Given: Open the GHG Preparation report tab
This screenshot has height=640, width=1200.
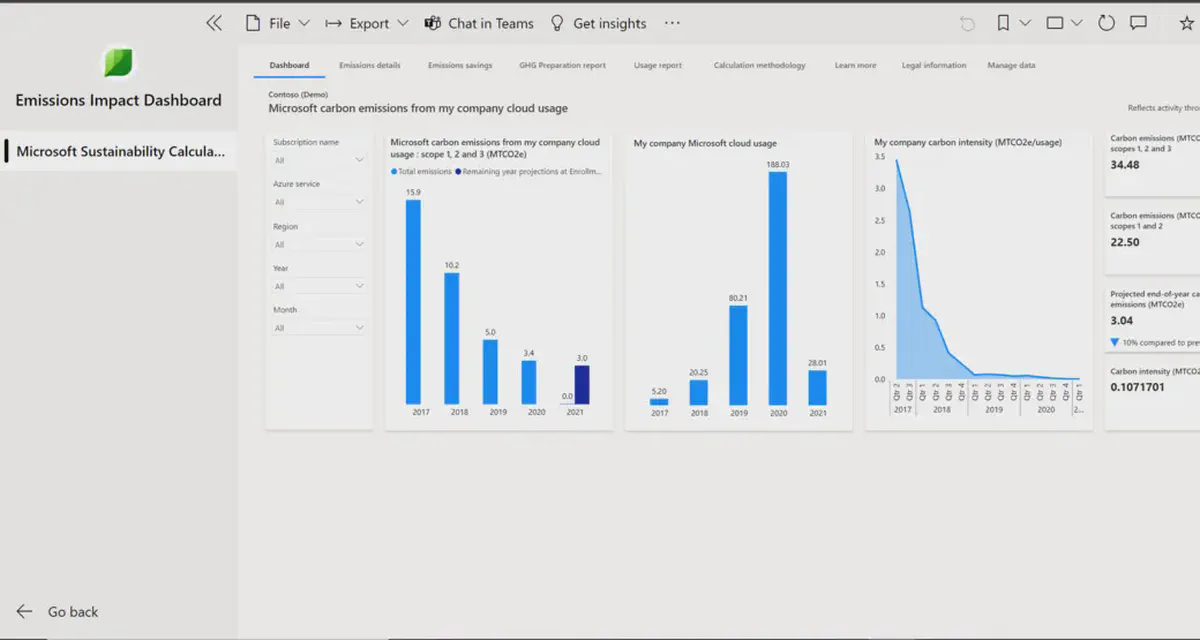Looking at the screenshot, I should click(x=562, y=64).
